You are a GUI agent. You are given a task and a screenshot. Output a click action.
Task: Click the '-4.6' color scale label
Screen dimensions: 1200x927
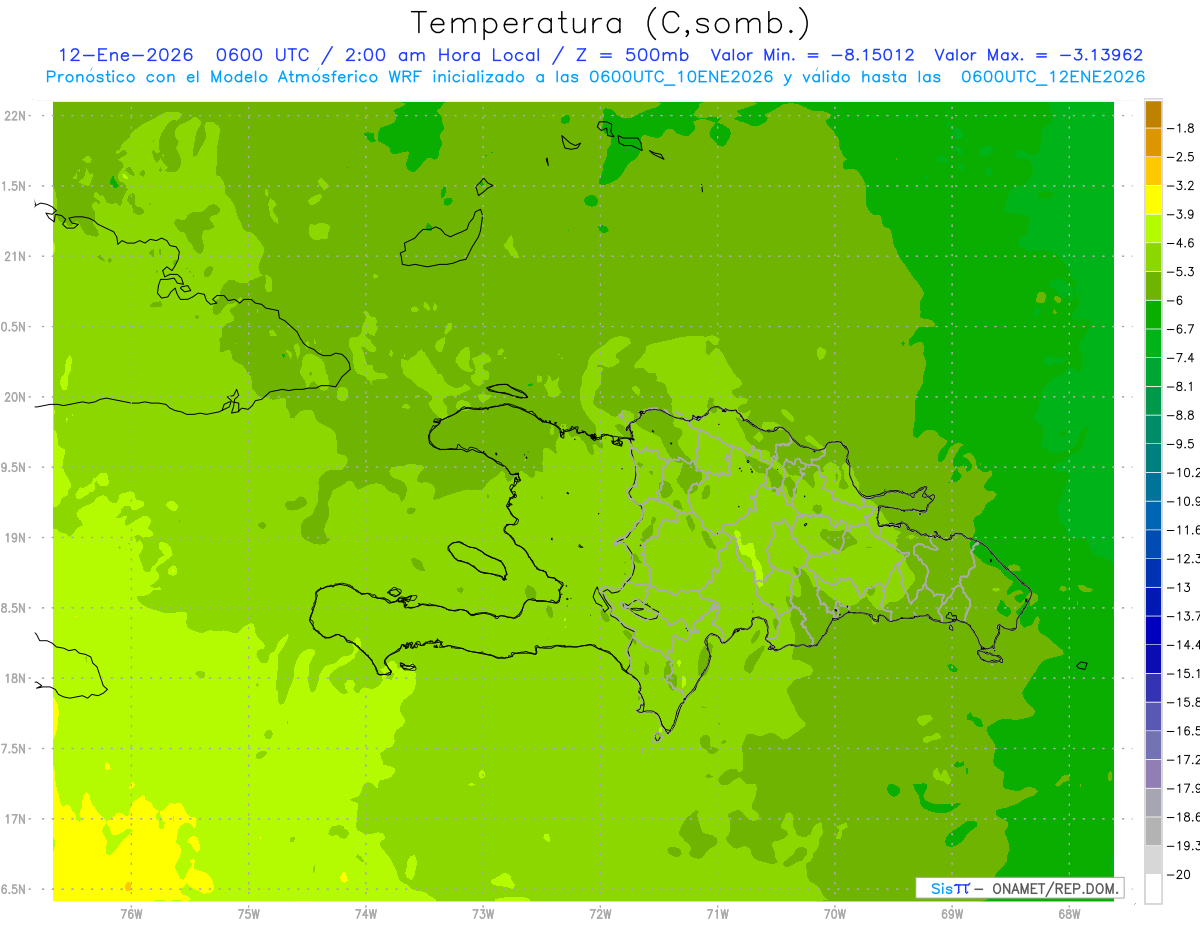point(1182,243)
